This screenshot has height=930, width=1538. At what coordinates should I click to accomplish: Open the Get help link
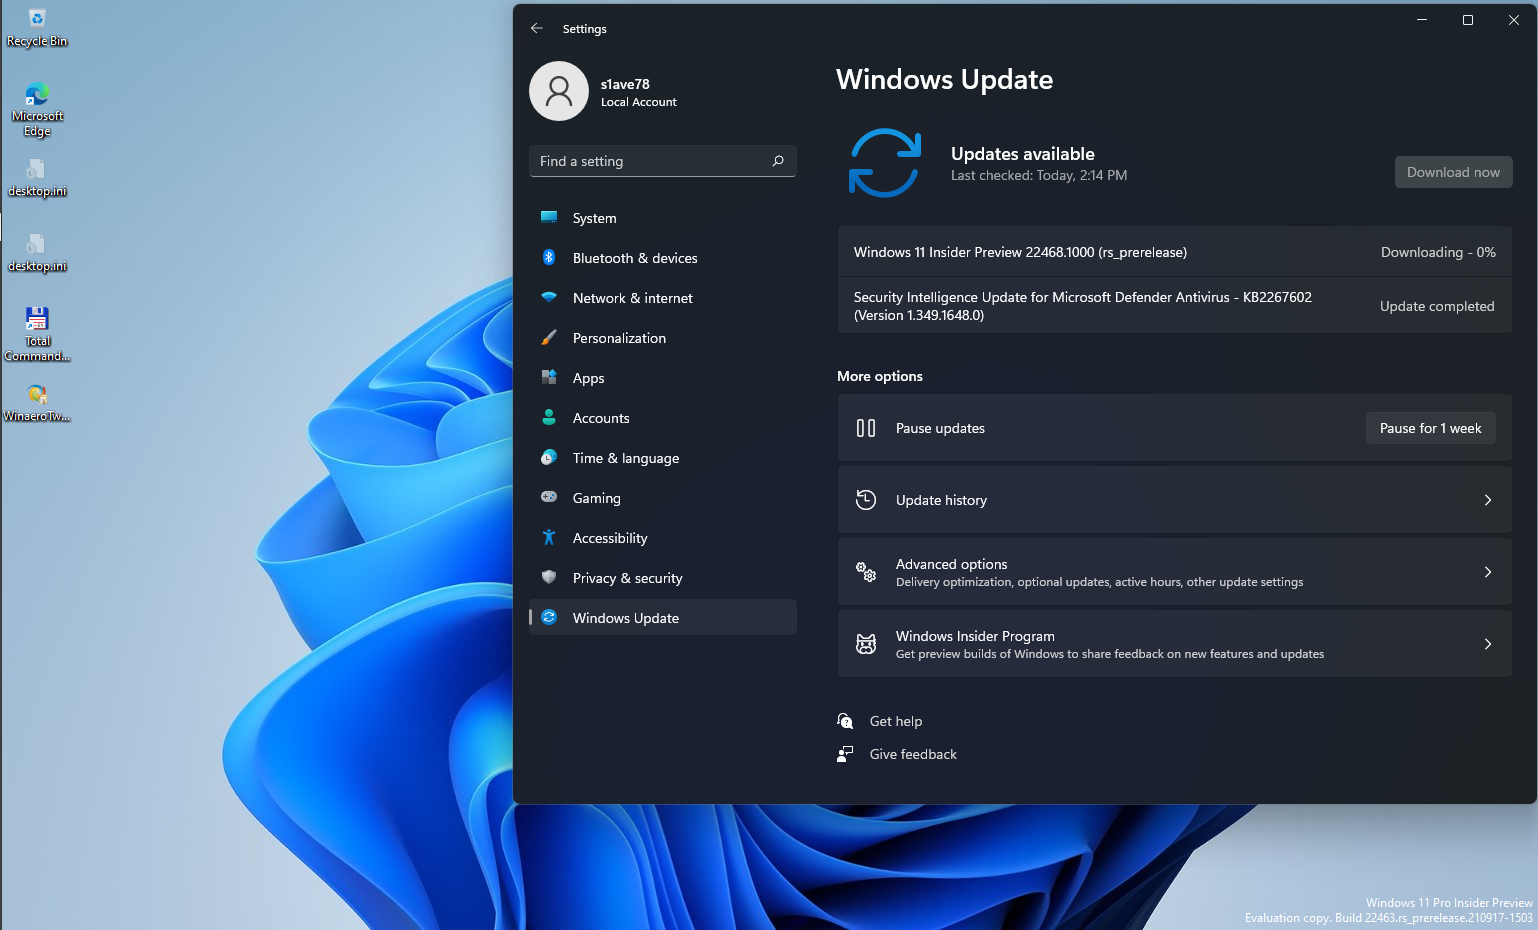[x=896, y=721]
